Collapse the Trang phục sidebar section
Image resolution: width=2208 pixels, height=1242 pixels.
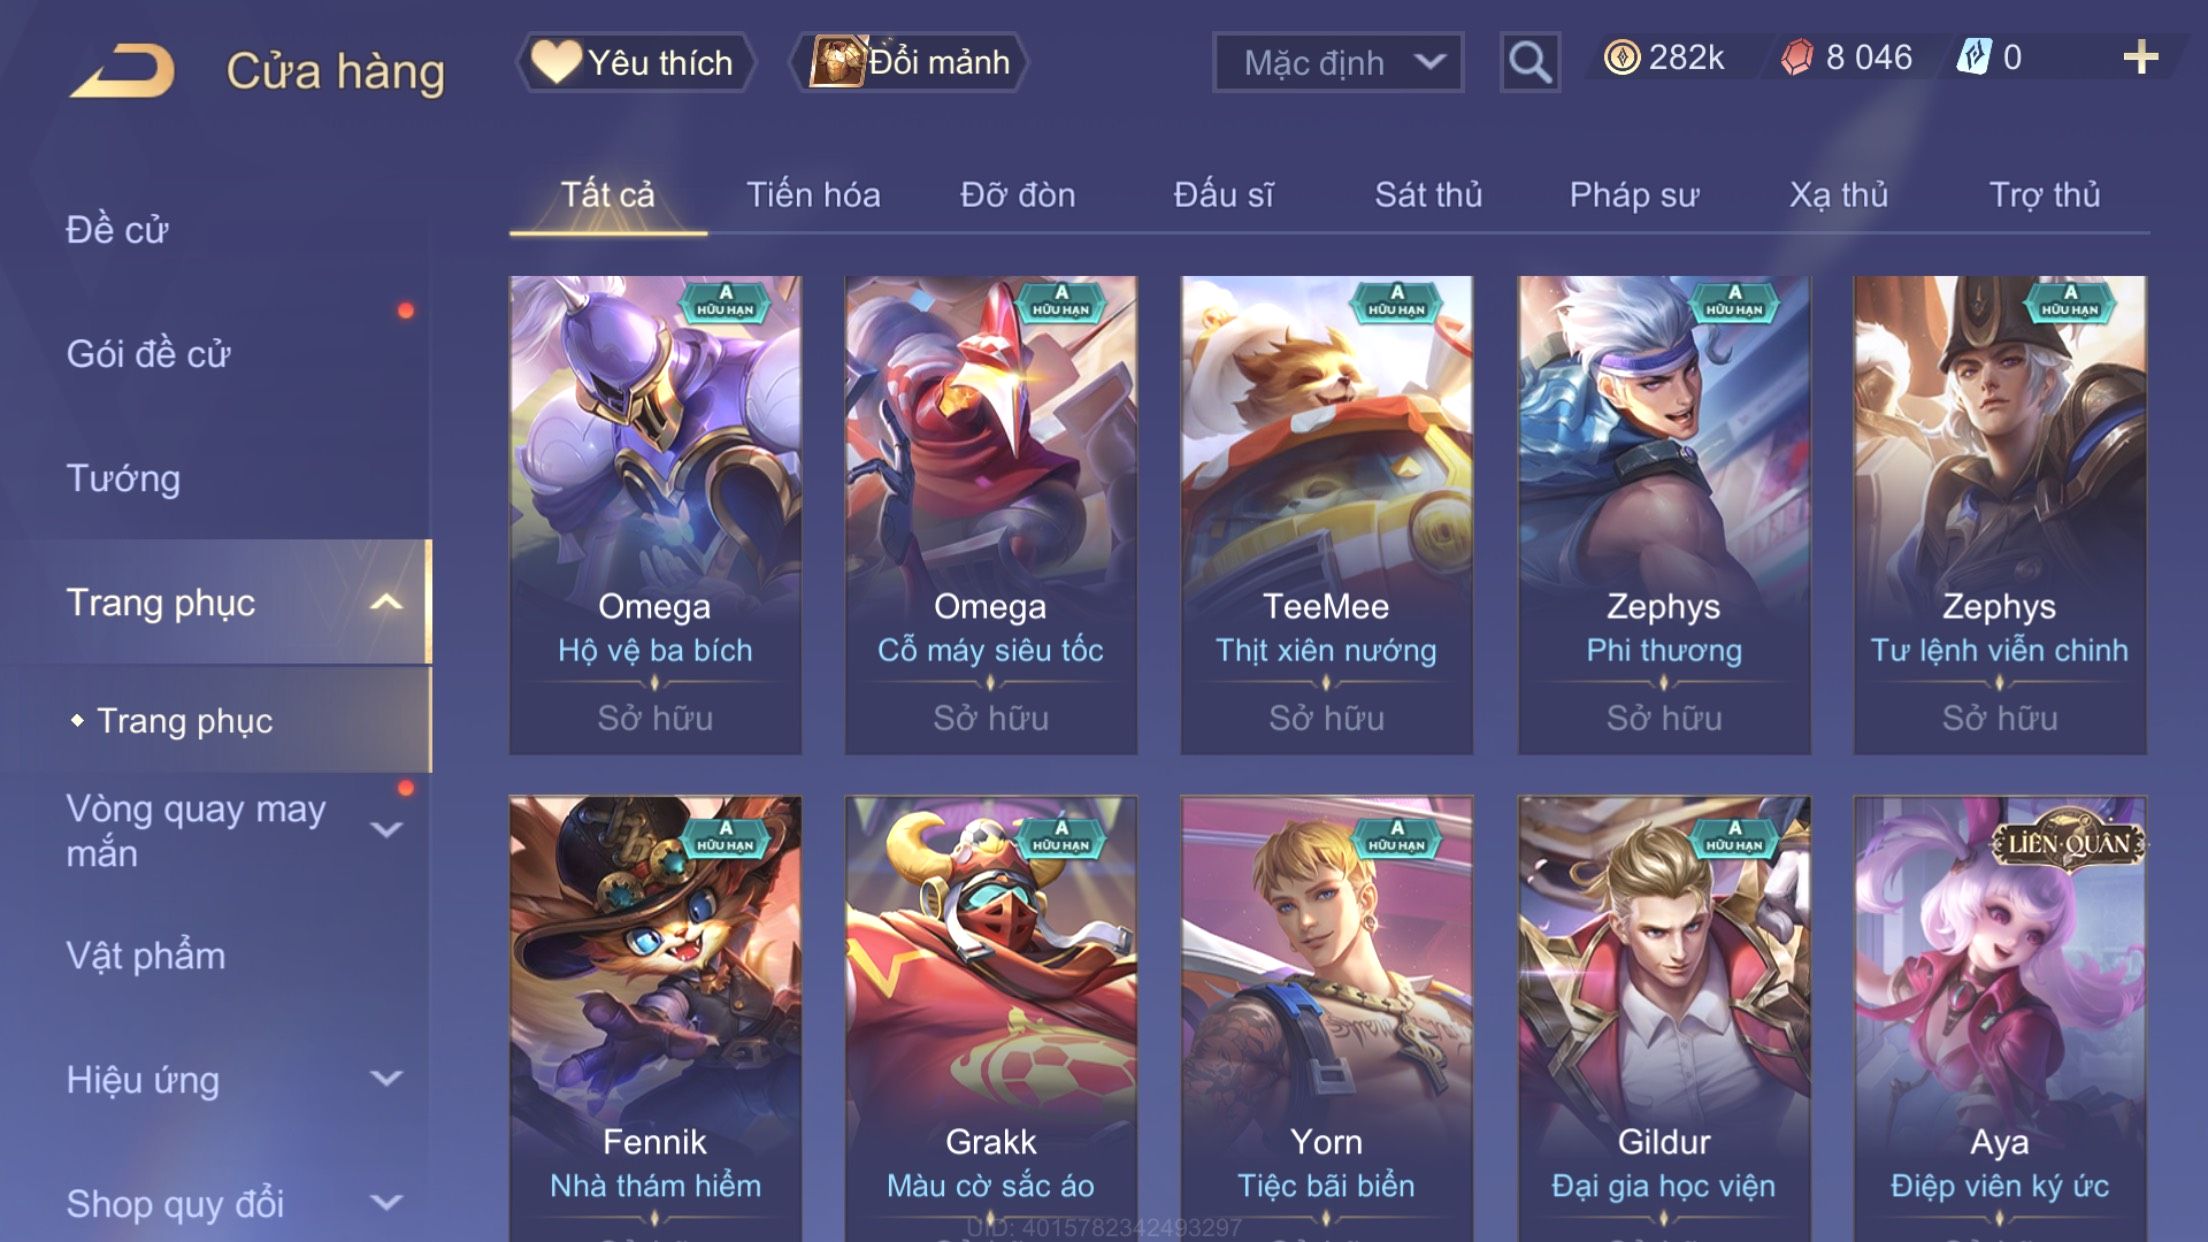click(386, 602)
